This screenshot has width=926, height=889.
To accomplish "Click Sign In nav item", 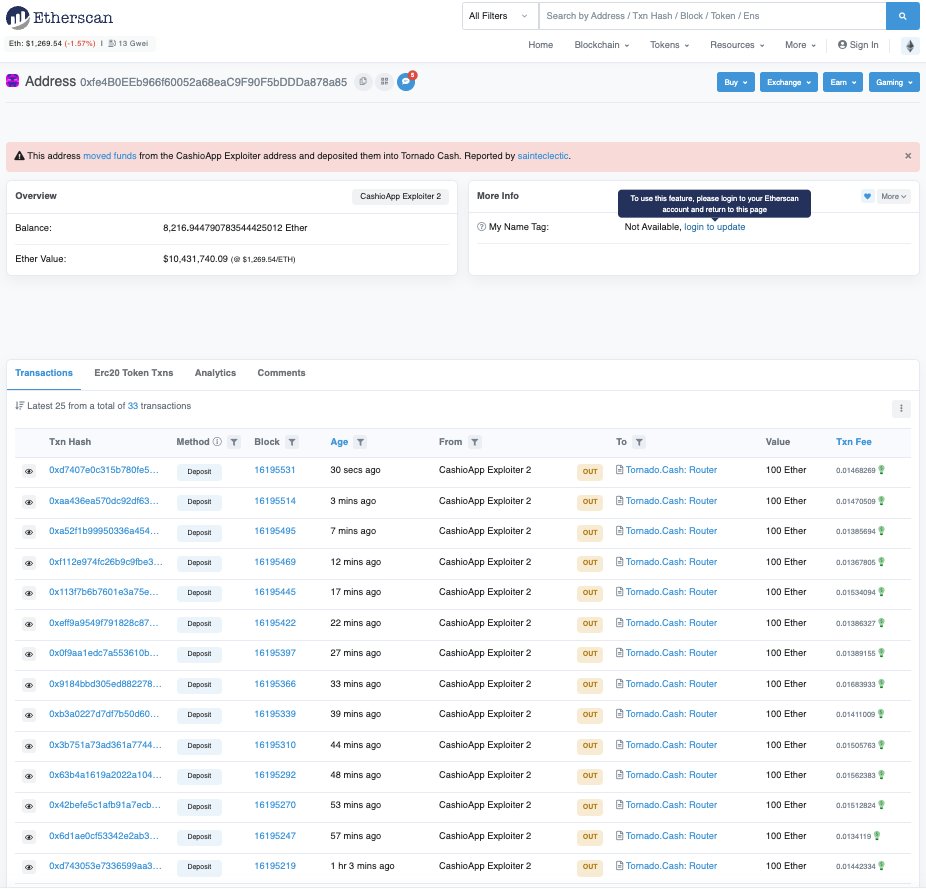I will (857, 45).
